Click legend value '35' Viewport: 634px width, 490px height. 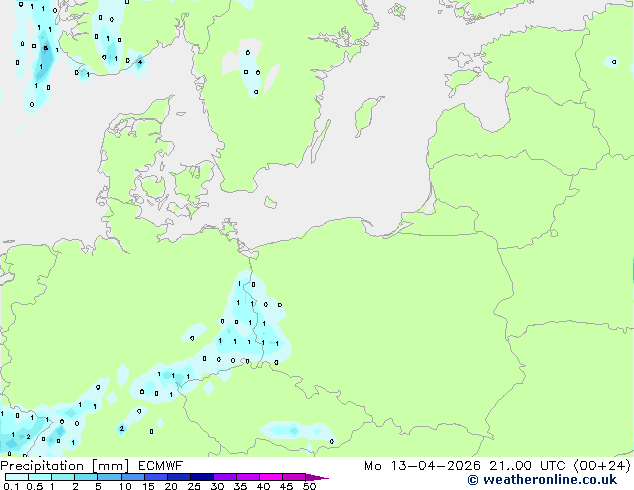click(x=240, y=486)
